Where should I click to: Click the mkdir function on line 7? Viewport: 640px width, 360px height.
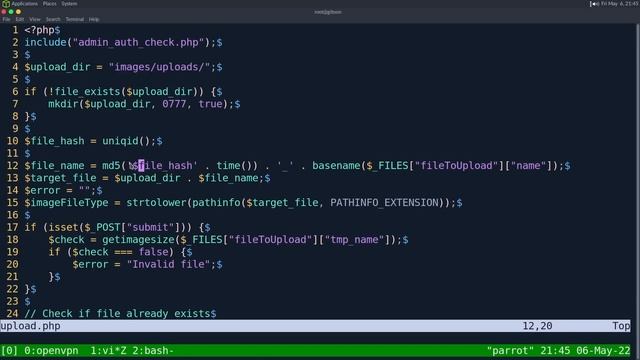[63, 104]
